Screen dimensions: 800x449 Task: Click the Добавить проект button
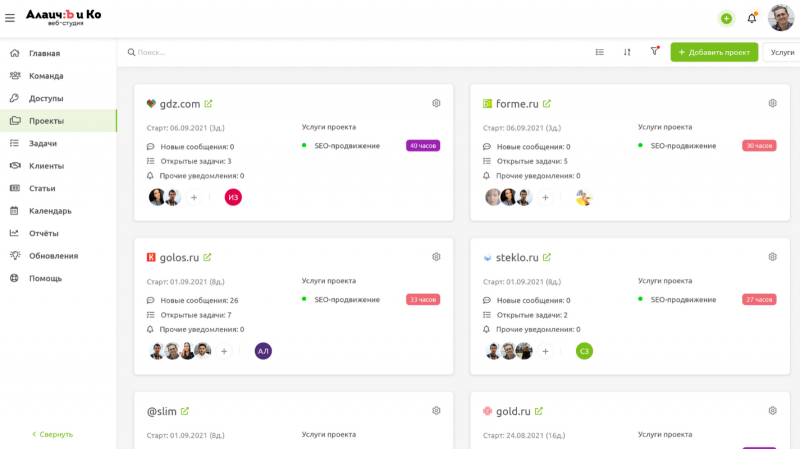click(x=714, y=52)
